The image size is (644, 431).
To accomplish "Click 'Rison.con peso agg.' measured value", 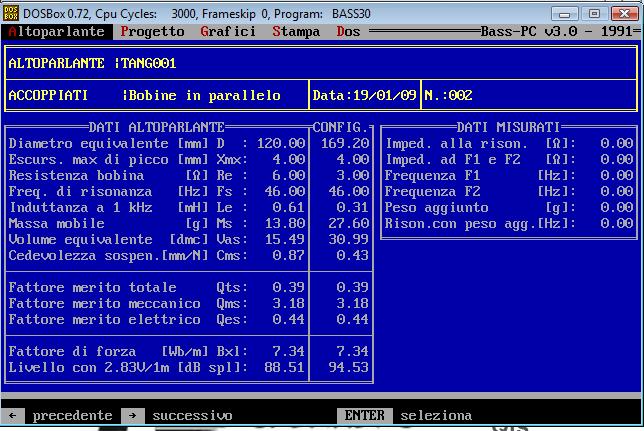I will (x=617, y=224).
